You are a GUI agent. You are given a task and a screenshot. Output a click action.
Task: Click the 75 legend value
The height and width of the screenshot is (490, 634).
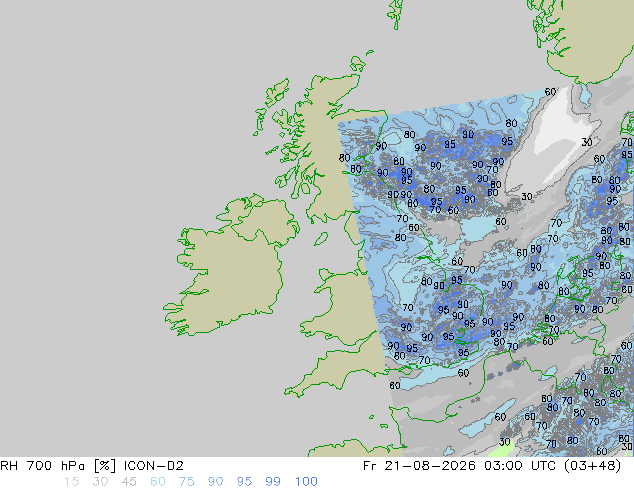pyautogui.click(x=186, y=482)
